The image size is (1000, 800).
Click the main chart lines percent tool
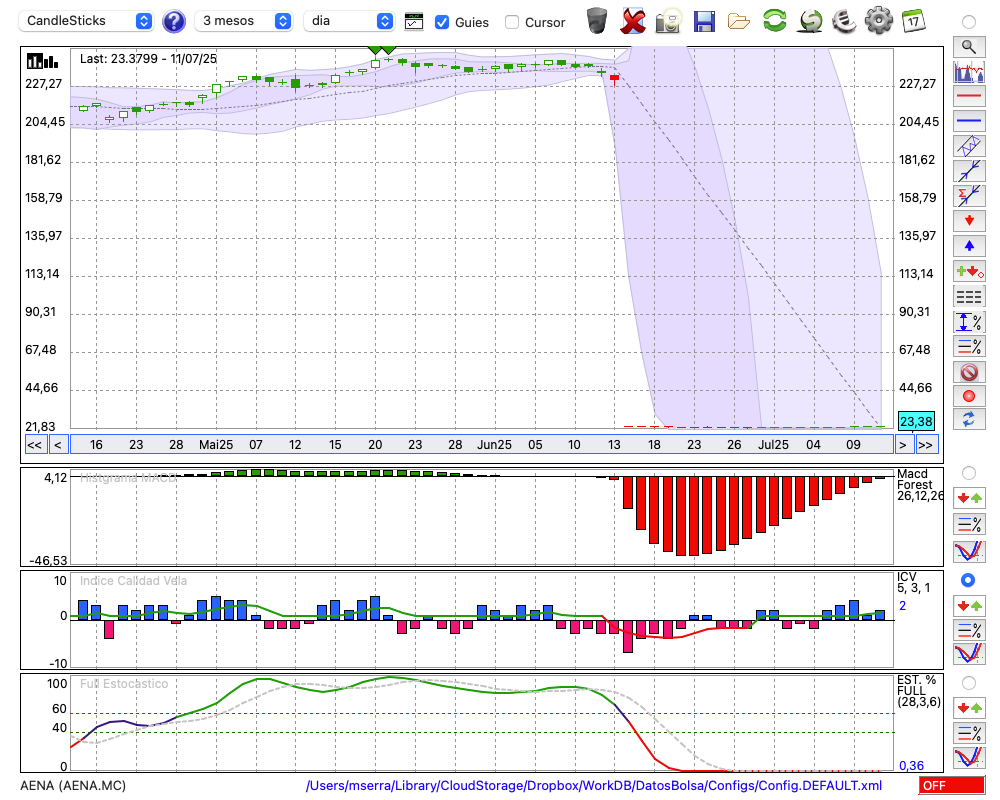[969, 346]
